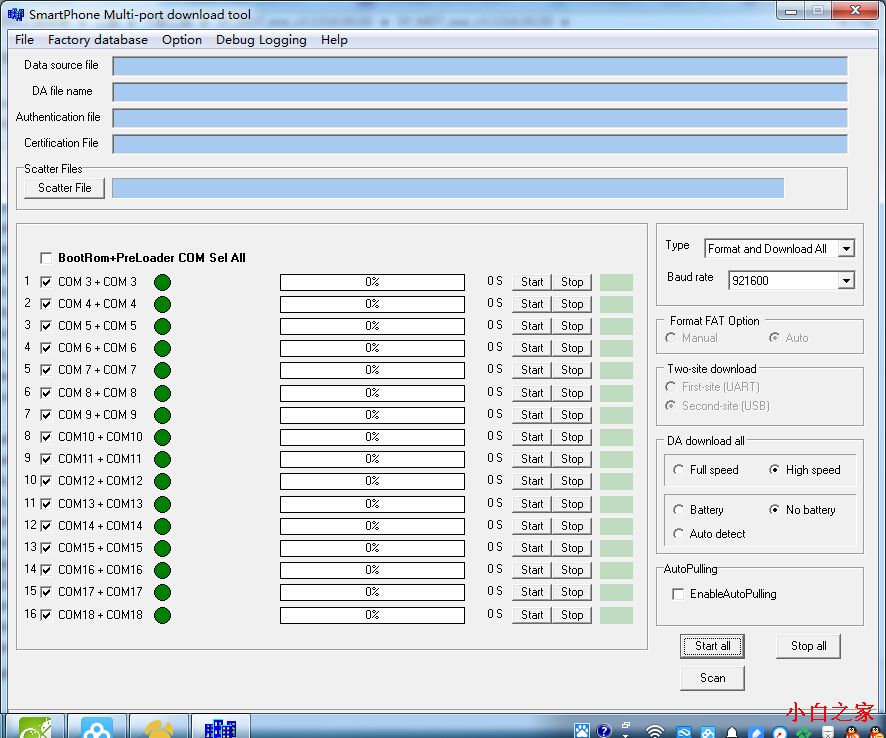Click the green status circle beside COM12

coord(162,481)
